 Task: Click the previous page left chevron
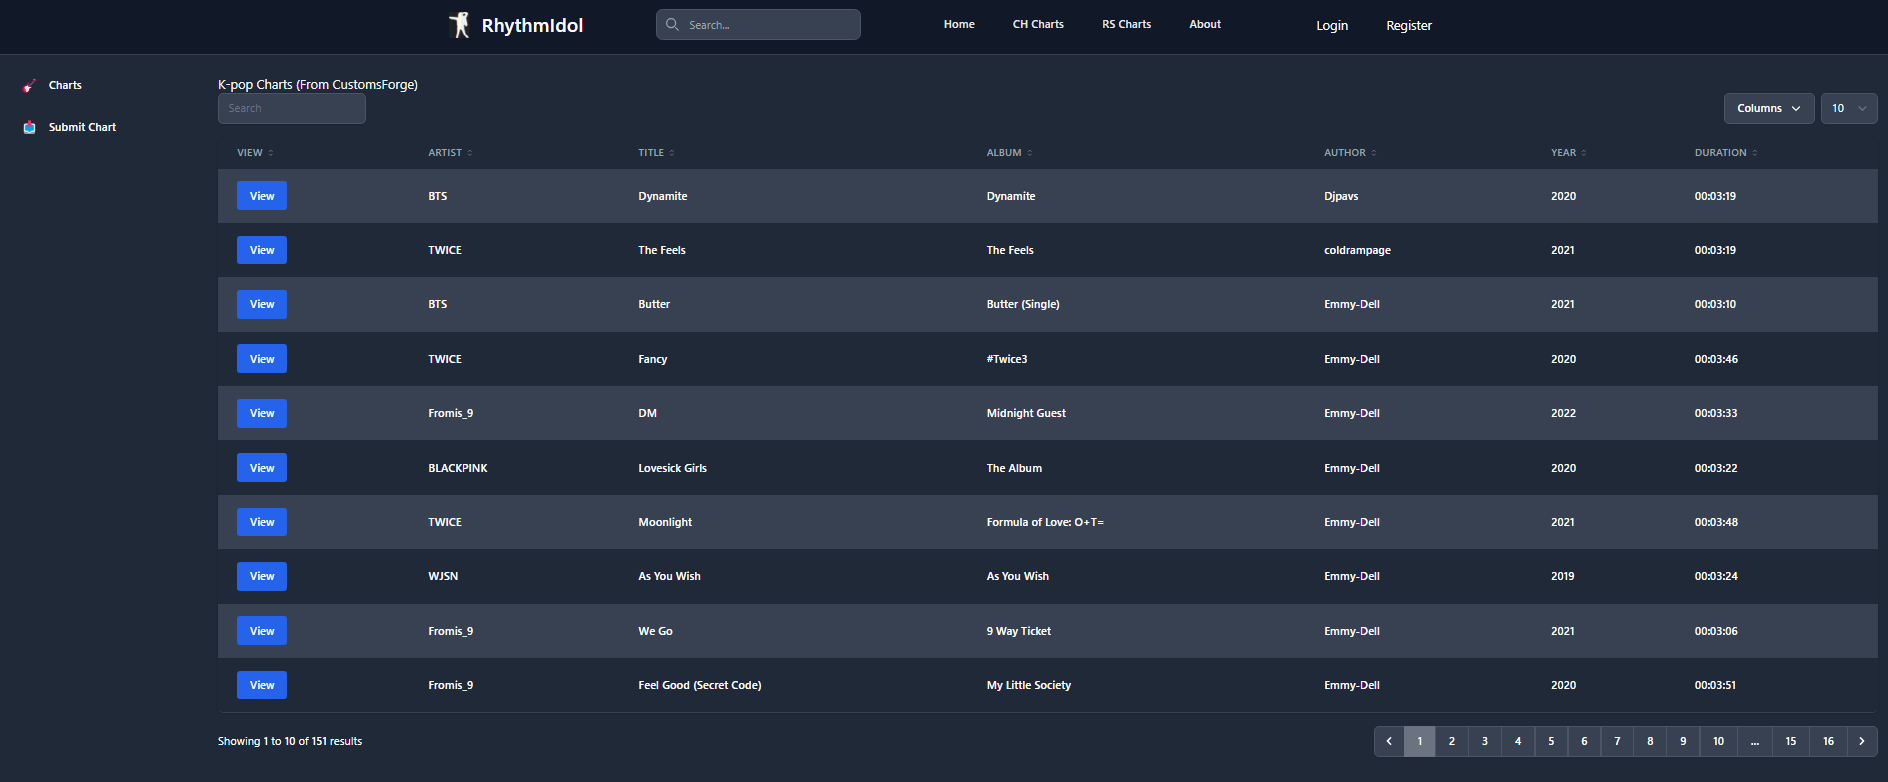(1389, 741)
